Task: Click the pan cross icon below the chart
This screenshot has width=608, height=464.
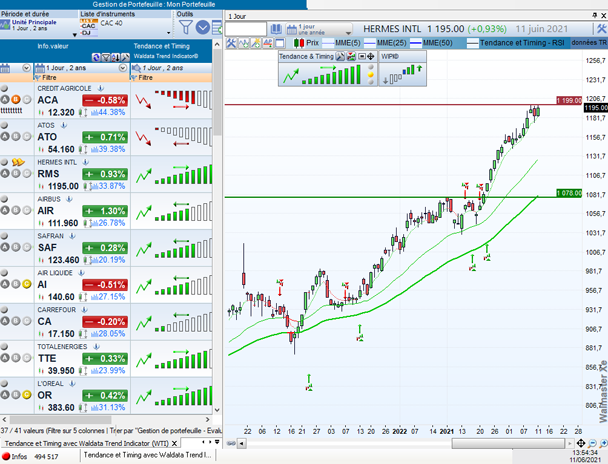Action: click(x=580, y=443)
